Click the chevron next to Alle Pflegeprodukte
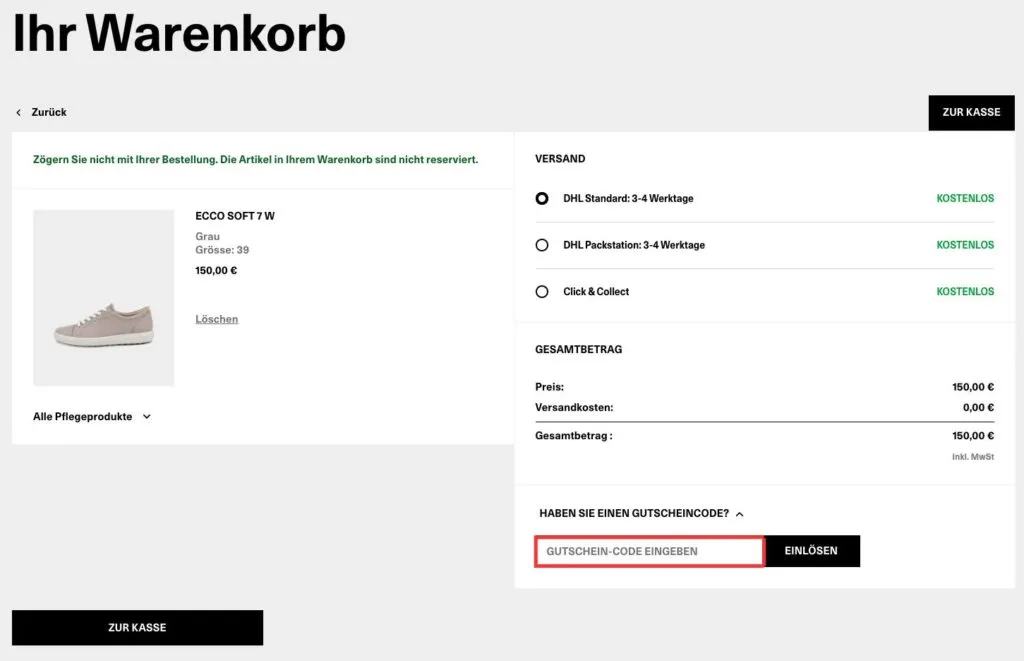The image size is (1024, 661). (x=146, y=417)
